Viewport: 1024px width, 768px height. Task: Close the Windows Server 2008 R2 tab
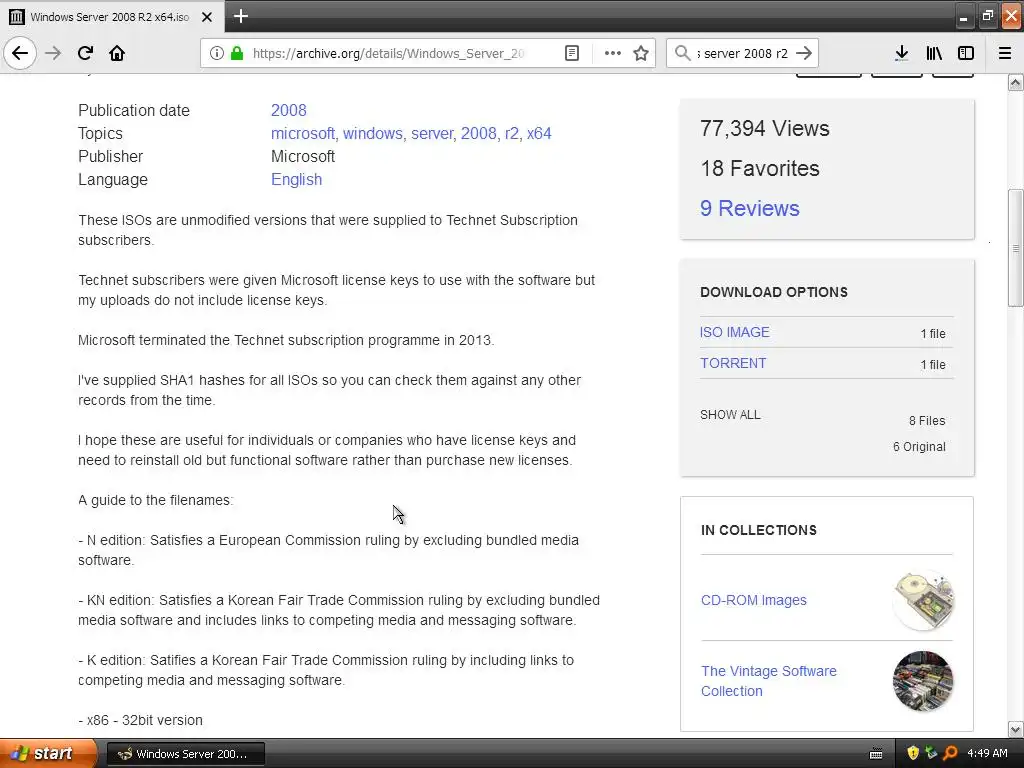click(x=206, y=17)
